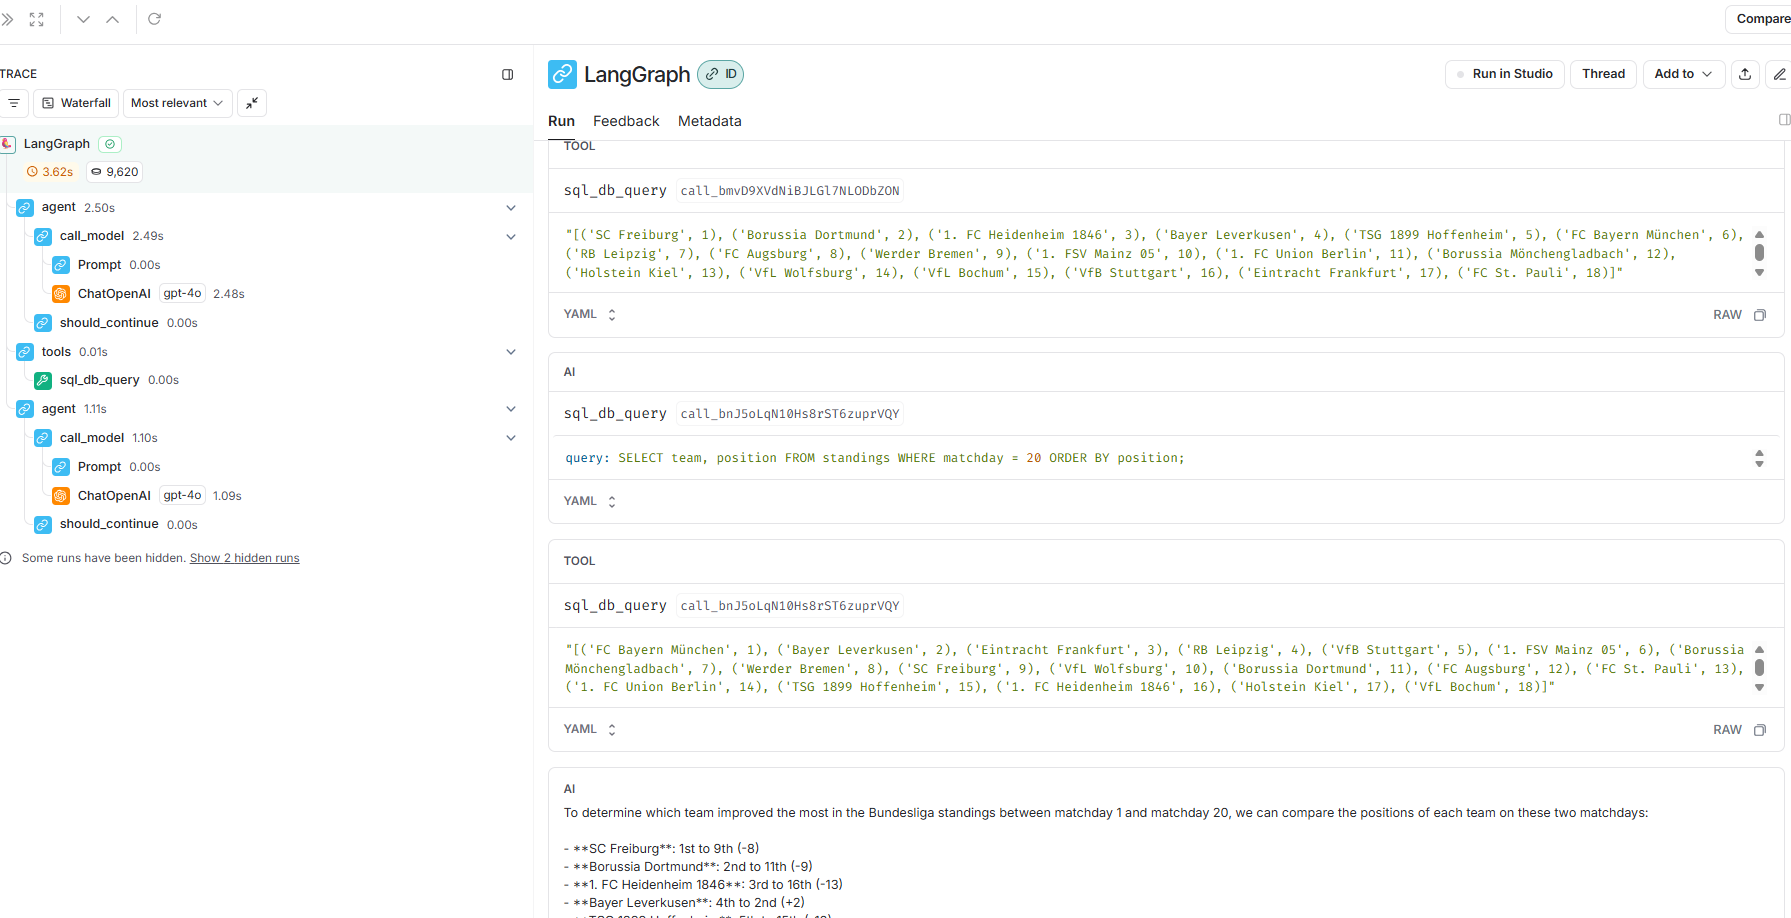
Task: Collapse the trace side panel
Action: 508,74
